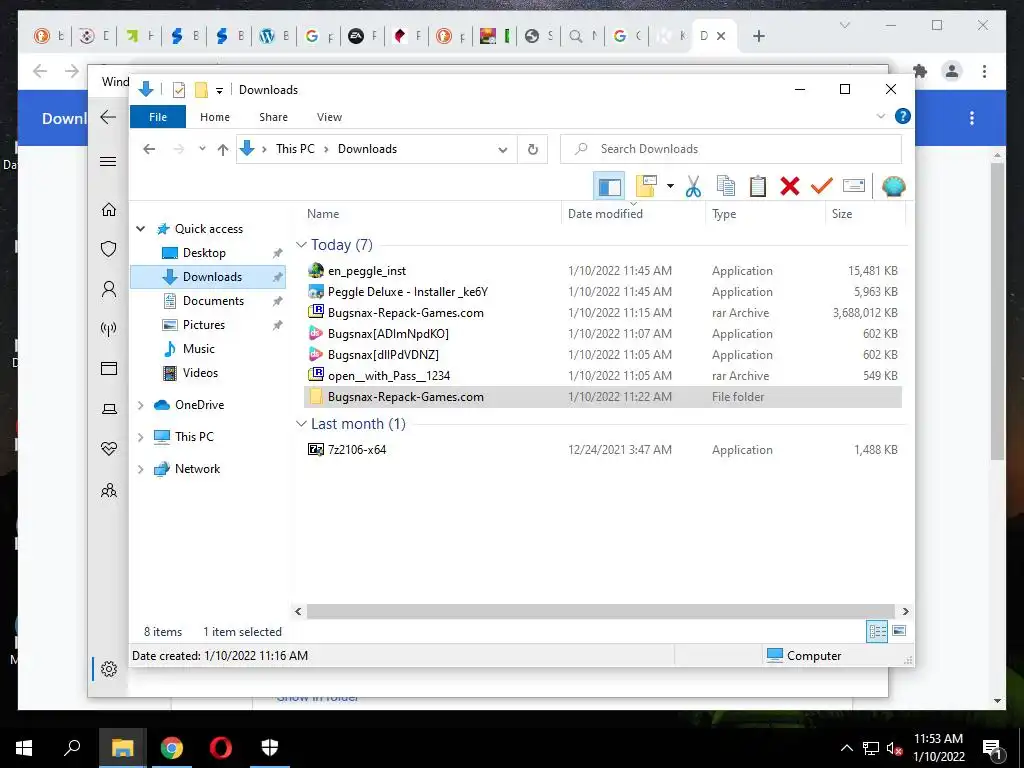Click the Up one level arrow
The width and height of the screenshot is (1024, 768).
(x=223, y=149)
